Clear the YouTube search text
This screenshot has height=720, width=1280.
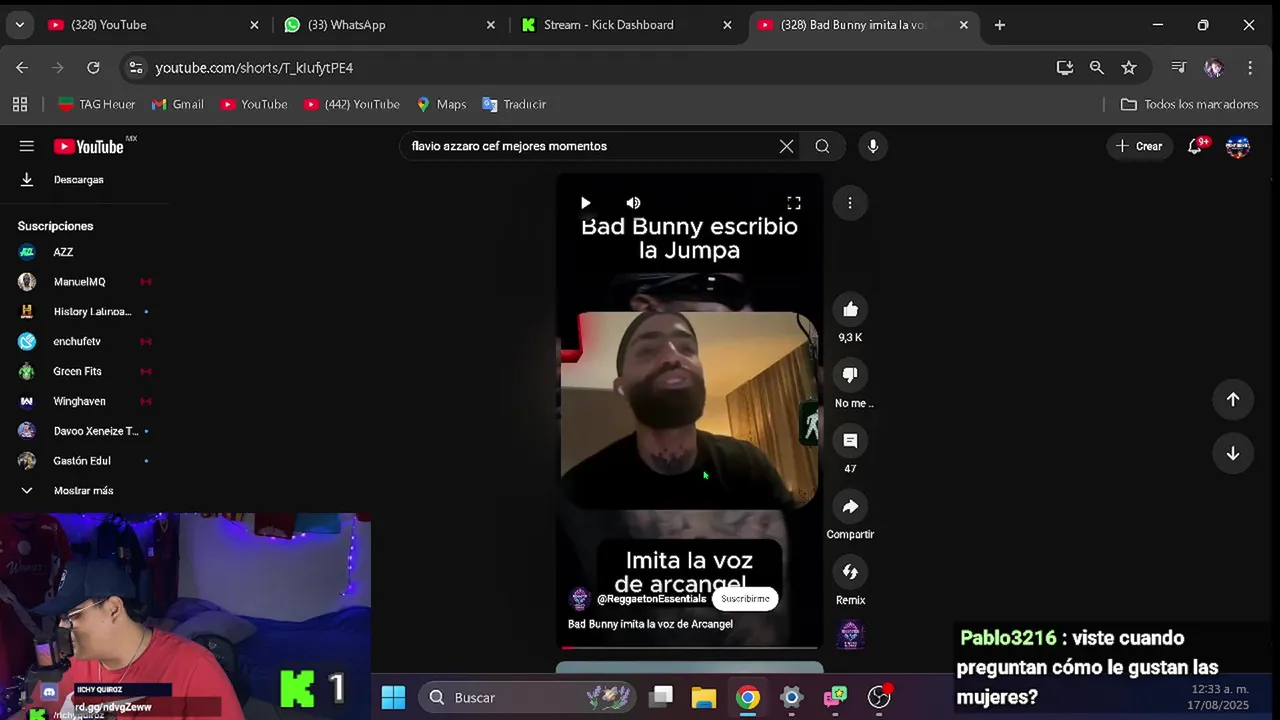(x=786, y=146)
